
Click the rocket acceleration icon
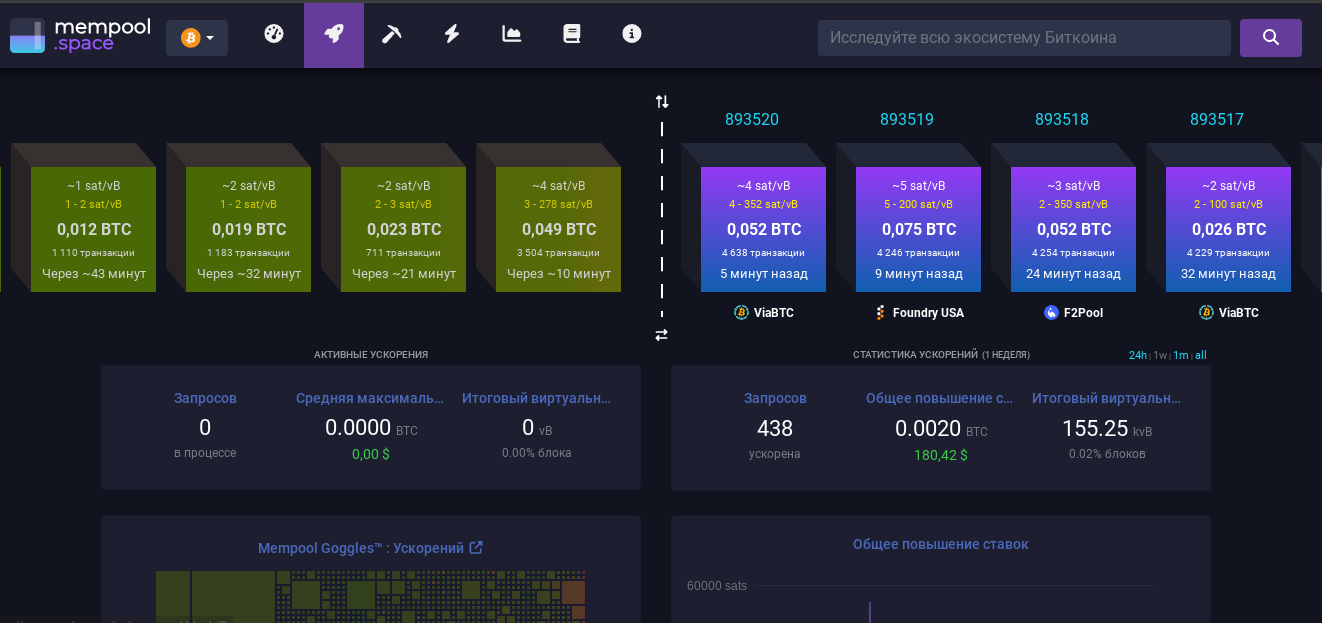[x=334, y=34]
